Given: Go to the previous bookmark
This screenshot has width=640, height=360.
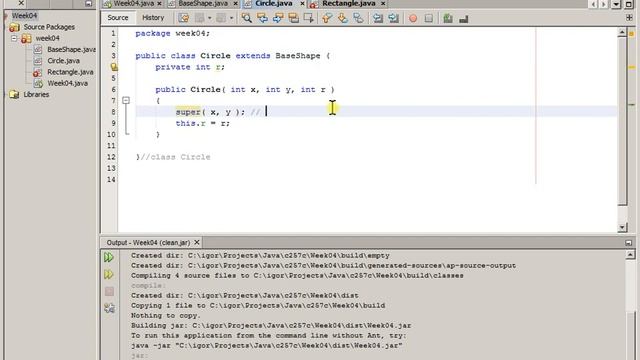Looking at the screenshot, I should [327, 18].
